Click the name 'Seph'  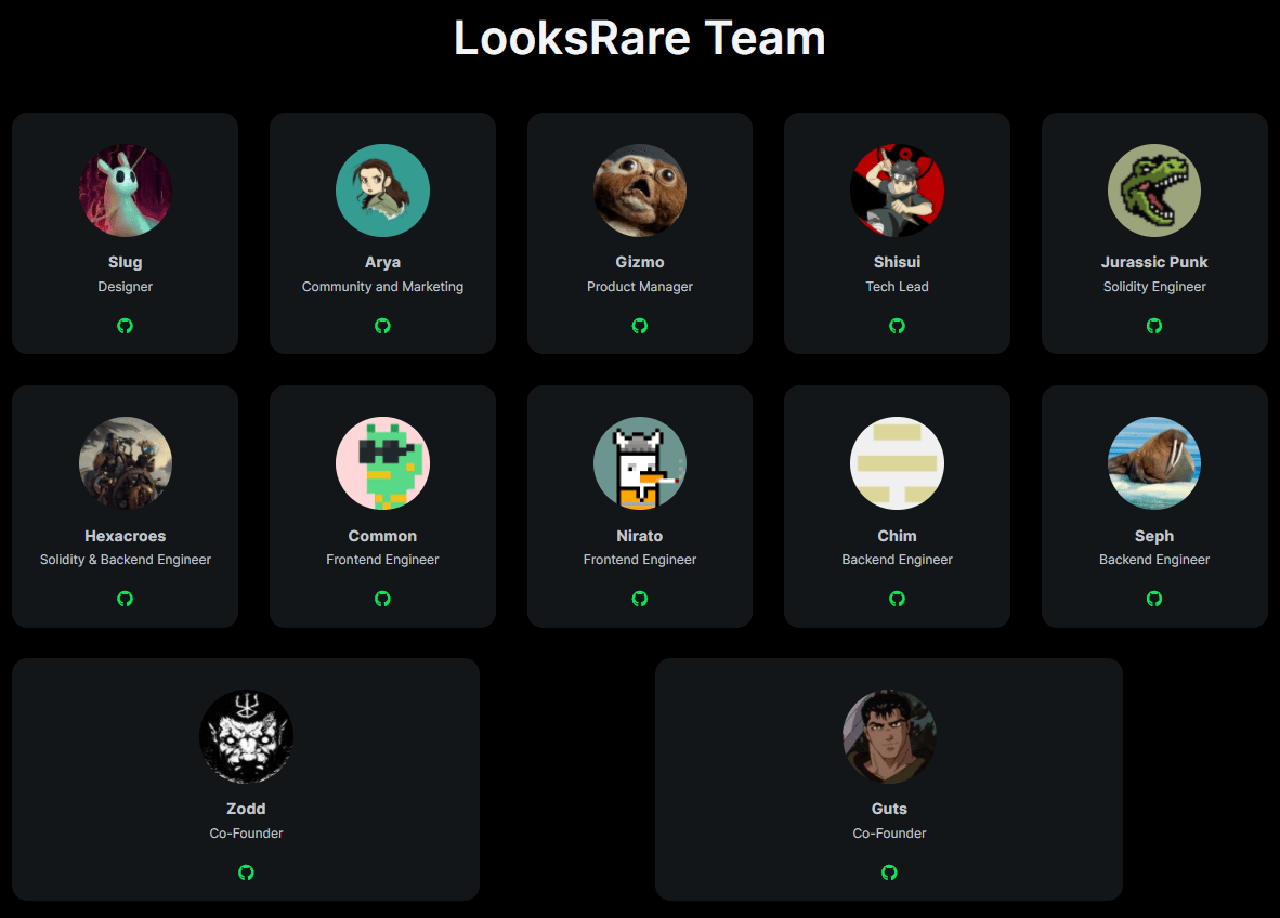click(1155, 535)
